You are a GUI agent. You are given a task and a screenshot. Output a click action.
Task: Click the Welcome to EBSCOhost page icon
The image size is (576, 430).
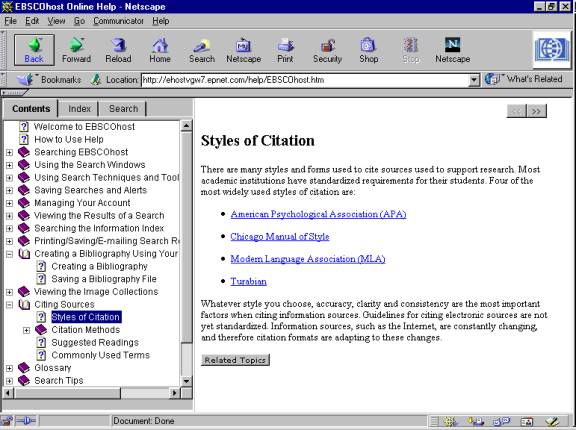click(24, 127)
